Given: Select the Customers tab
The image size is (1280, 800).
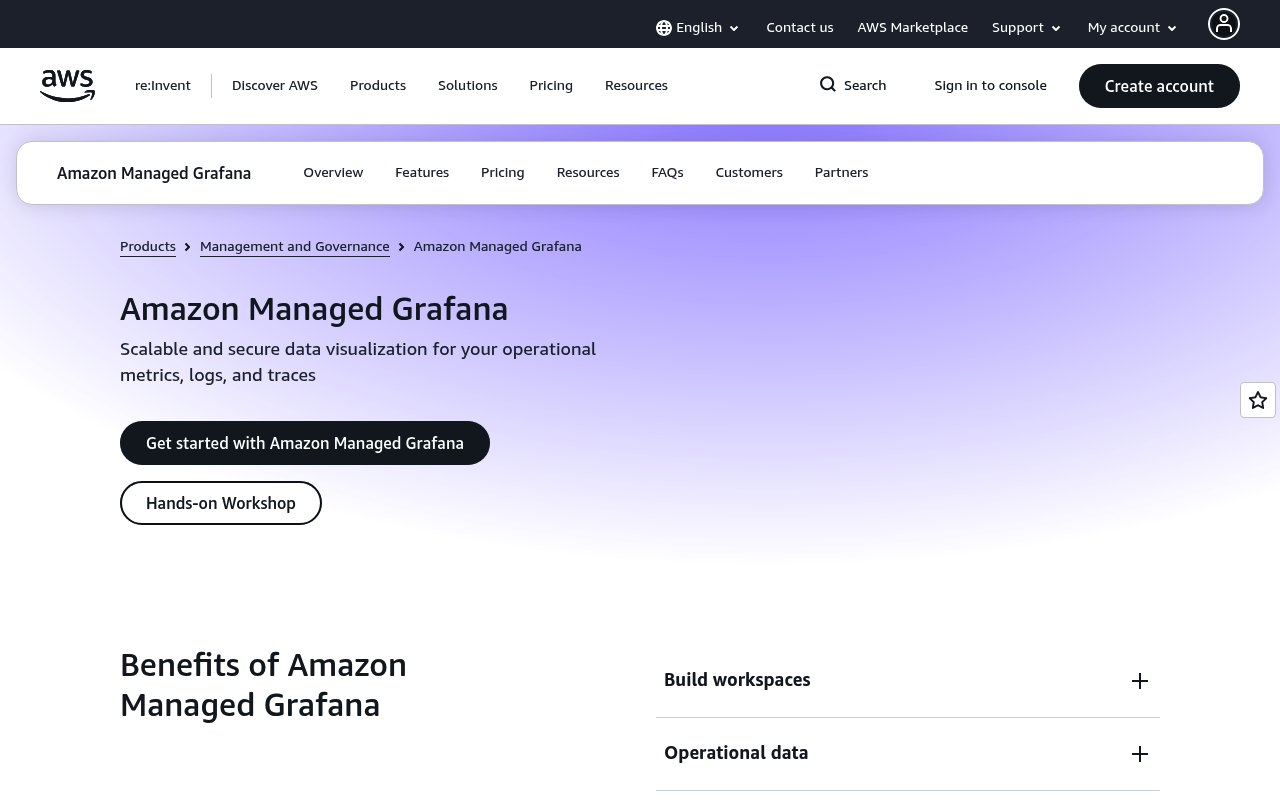Looking at the screenshot, I should click(749, 173).
